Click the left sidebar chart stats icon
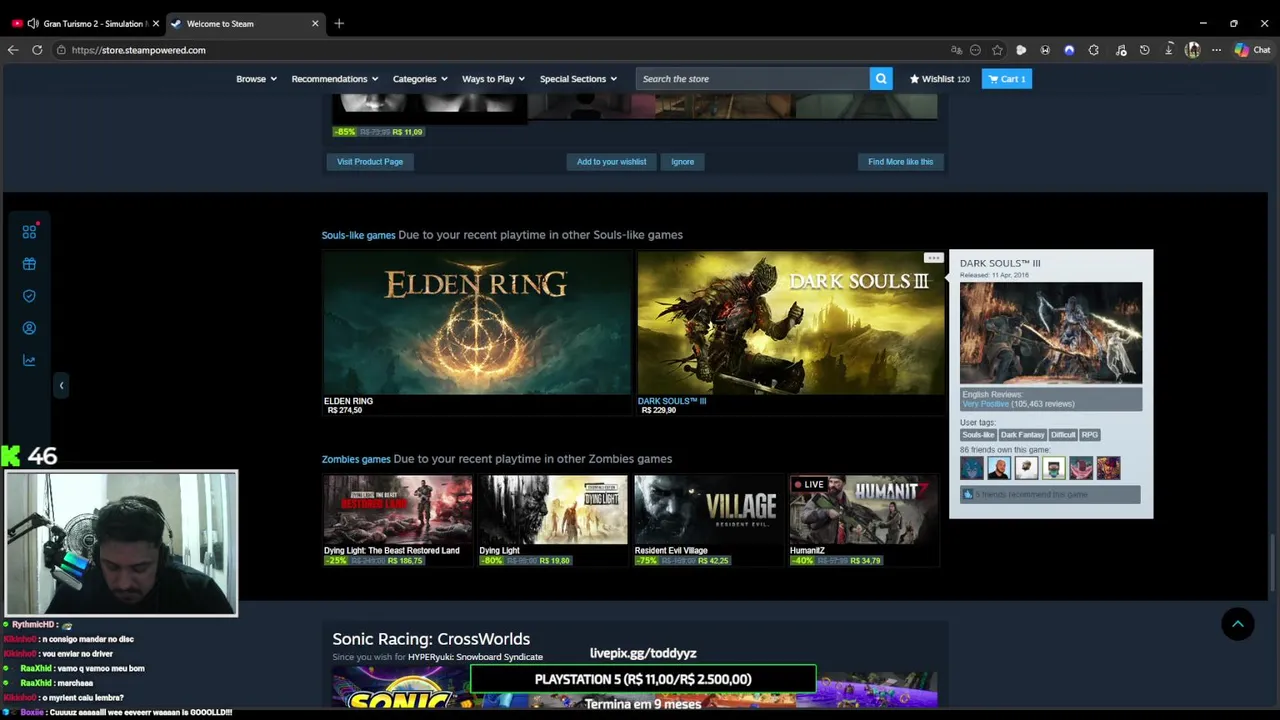The width and height of the screenshot is (1280, 720). pos(29,360)
